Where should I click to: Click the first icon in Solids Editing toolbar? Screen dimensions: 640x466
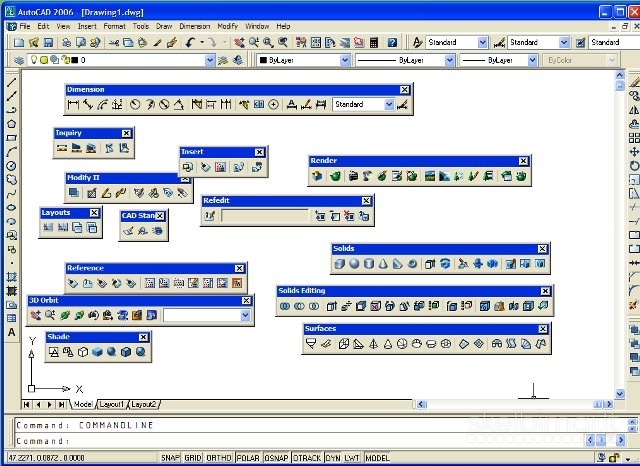pos(285,306)
